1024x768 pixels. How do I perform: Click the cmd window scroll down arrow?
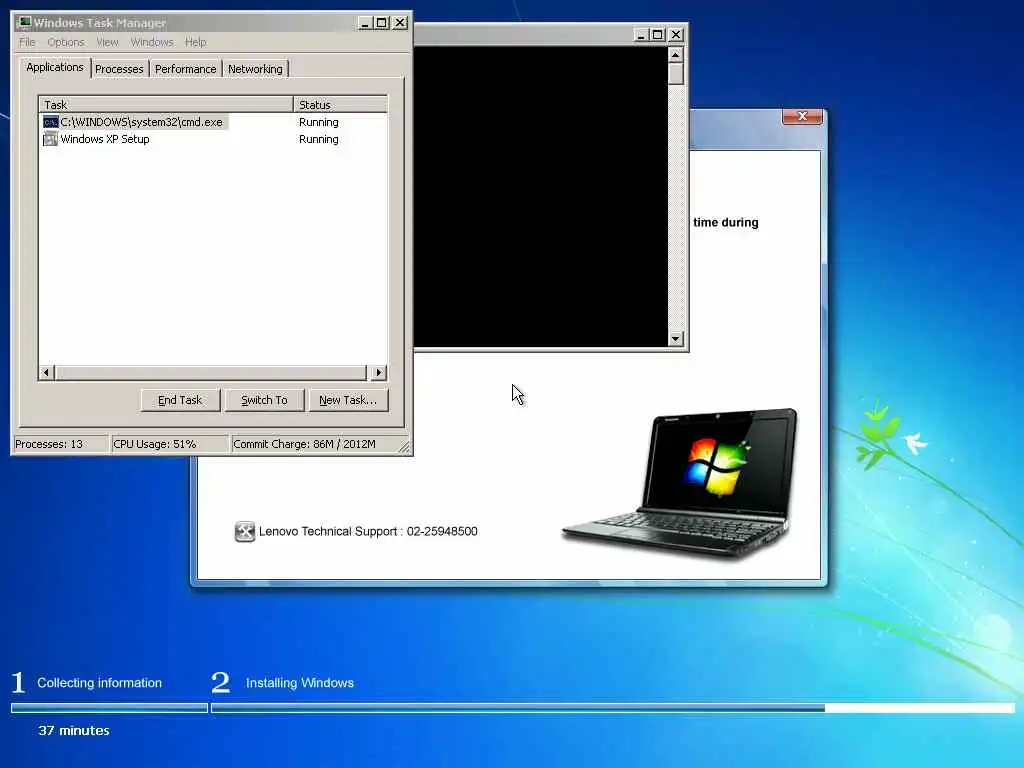coord(676,338)
